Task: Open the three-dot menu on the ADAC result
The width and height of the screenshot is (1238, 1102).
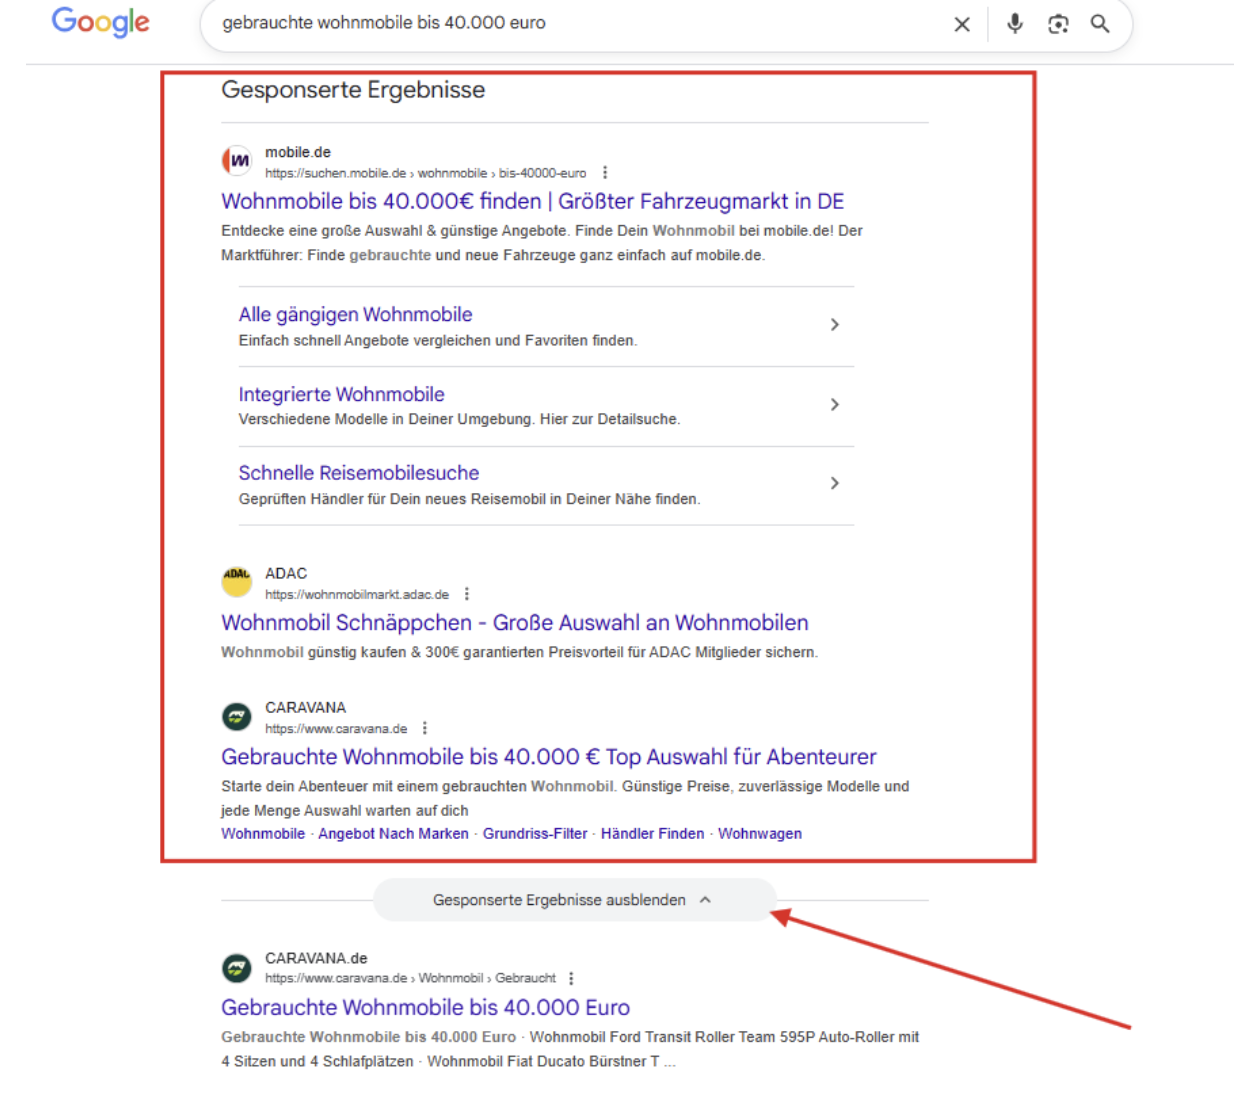Action: 466,593
